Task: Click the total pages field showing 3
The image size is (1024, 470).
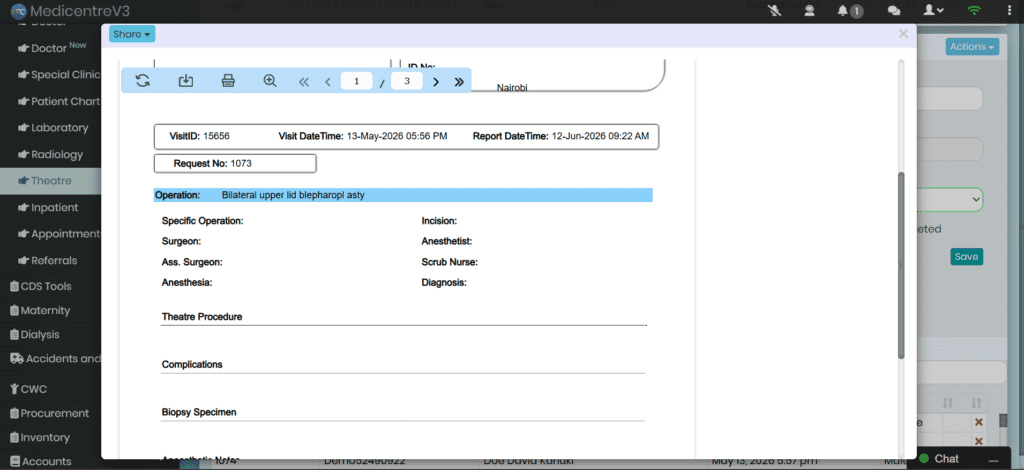Action: (407, 81)
